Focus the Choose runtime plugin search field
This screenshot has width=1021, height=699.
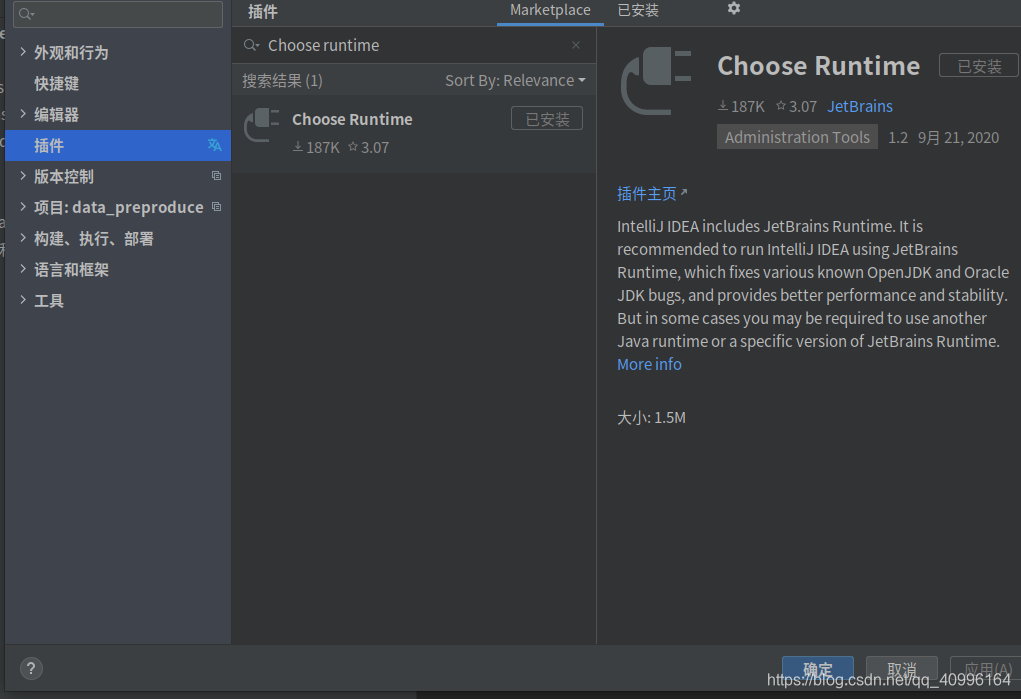point(414,45)
